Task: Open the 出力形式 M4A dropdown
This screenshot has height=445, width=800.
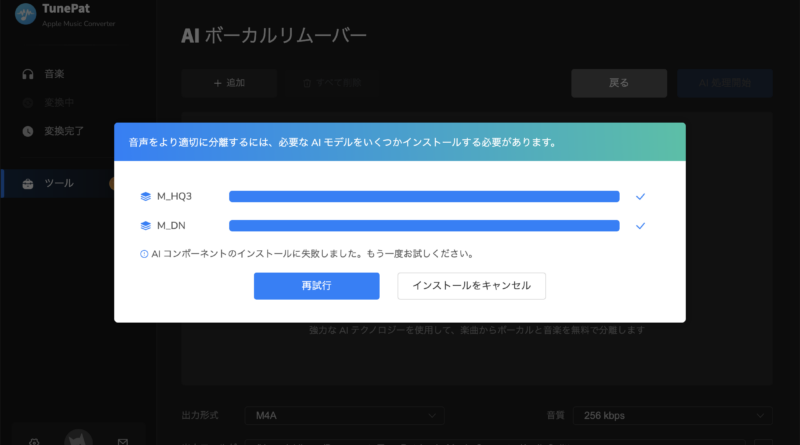Action: coord(345,415)
